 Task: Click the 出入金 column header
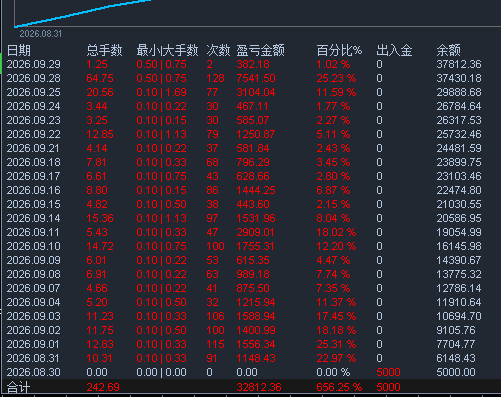394,51
